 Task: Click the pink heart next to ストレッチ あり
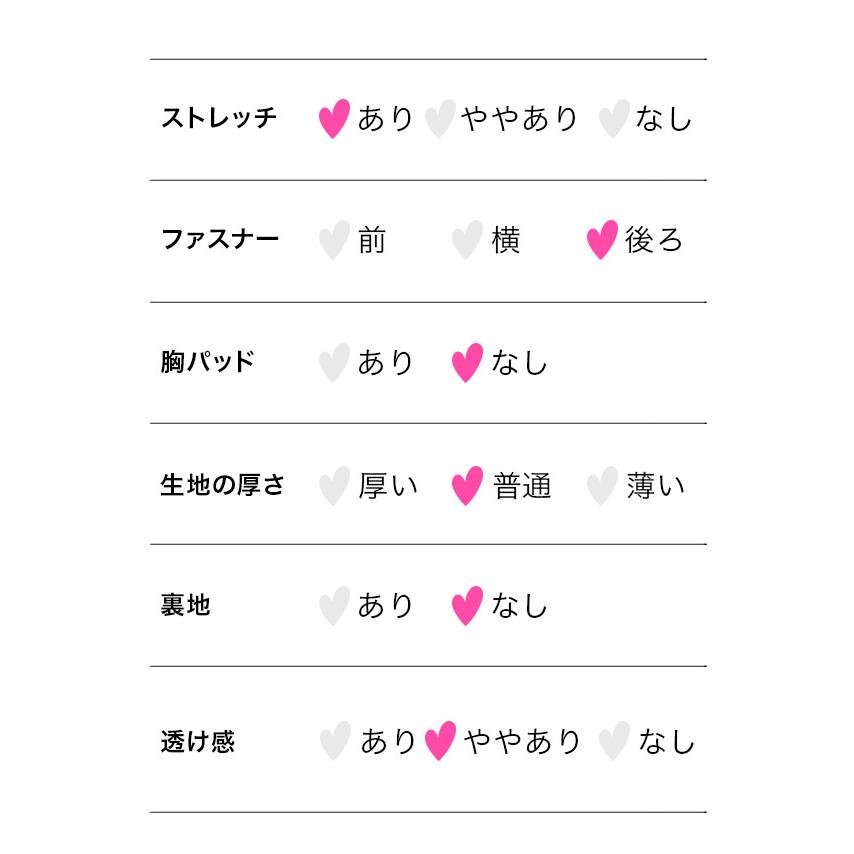pyautogui.click(x=334, y=119)
